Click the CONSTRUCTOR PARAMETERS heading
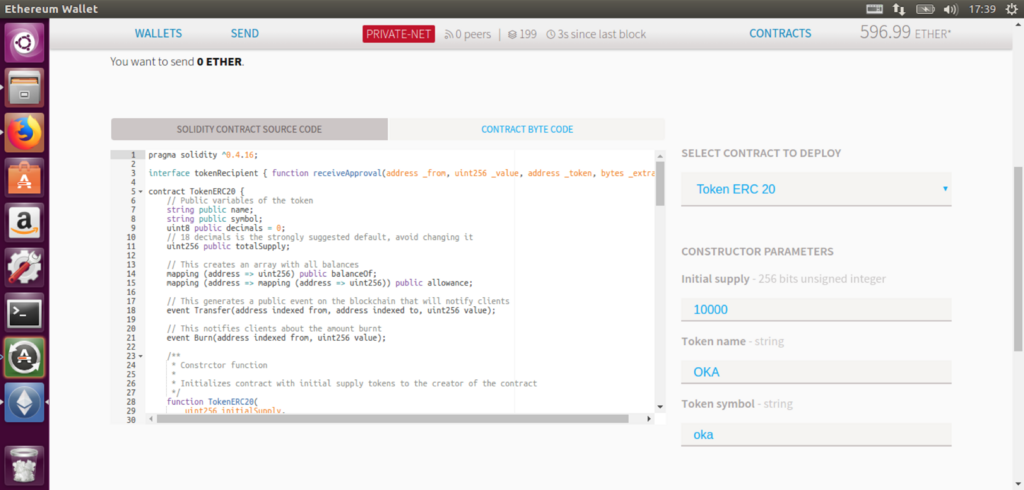 coord(757,251)
